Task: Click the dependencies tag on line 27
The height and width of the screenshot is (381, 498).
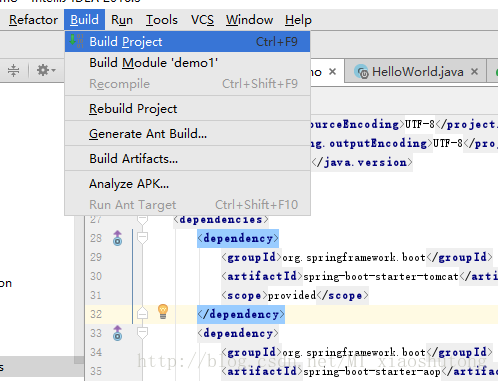Action: [221, 219]
